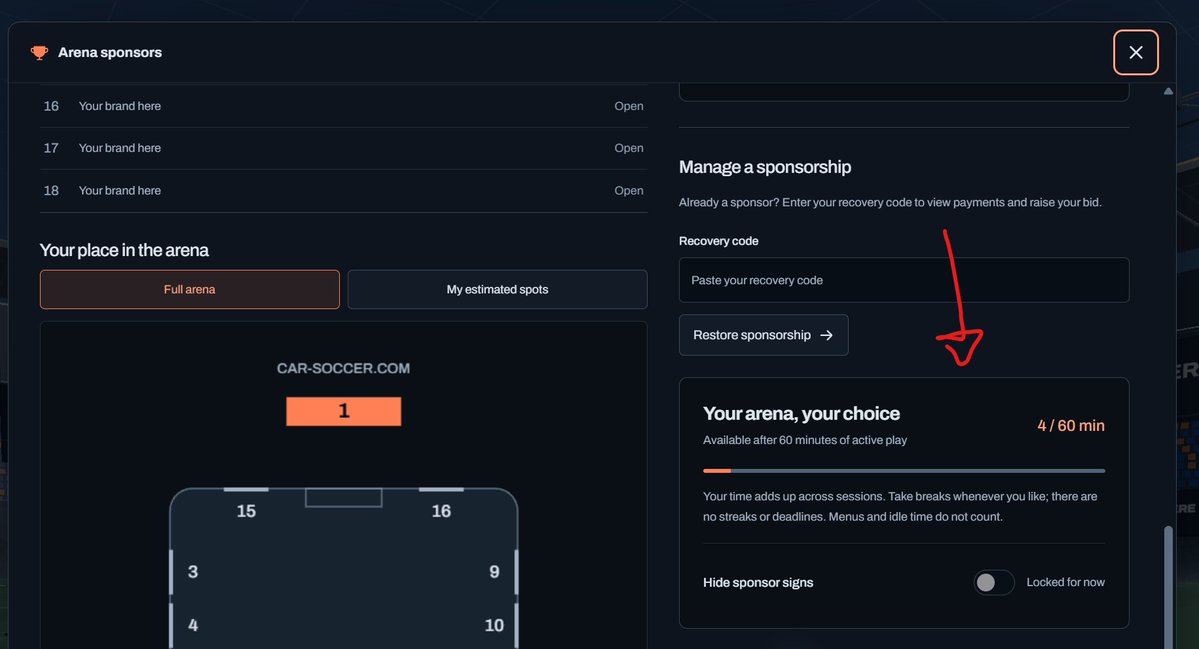Click Available after 60 minutes of active play
The width and height of the screenshot is (1199, 649).
coord(804,440)
